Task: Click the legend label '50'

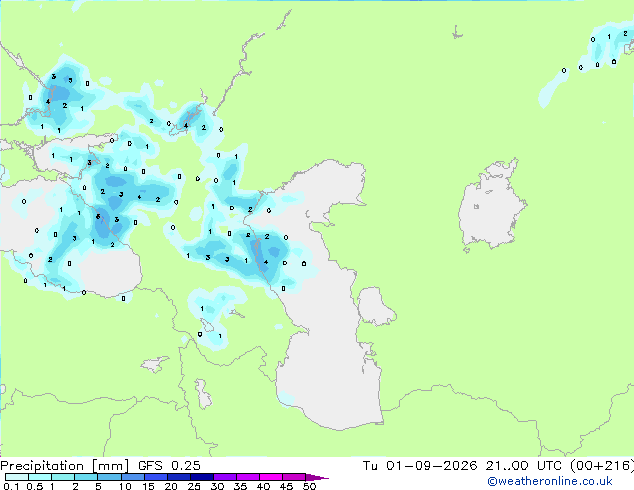Action: click(x=309, y=486)
